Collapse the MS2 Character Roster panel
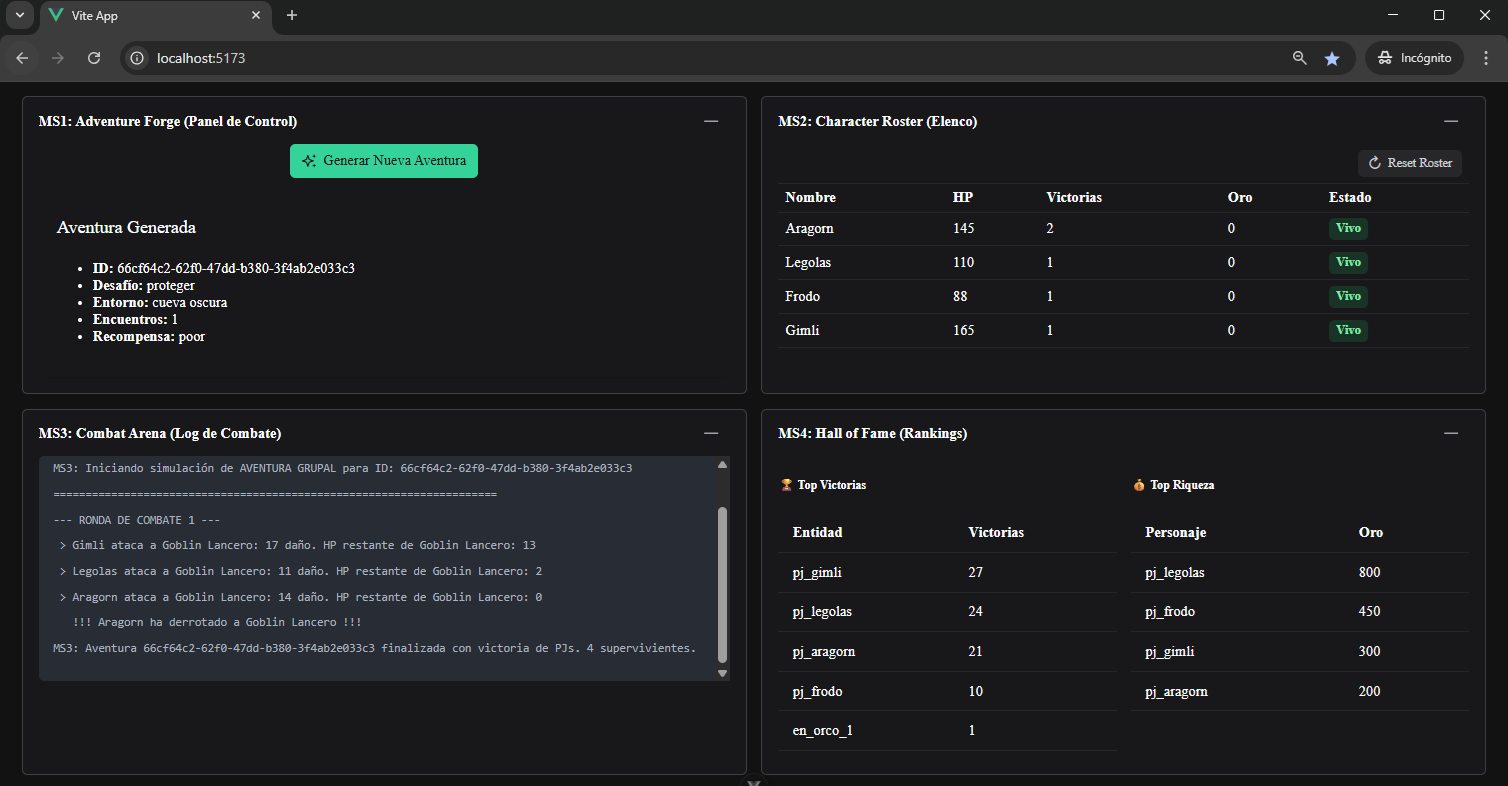 point(1451,121)
